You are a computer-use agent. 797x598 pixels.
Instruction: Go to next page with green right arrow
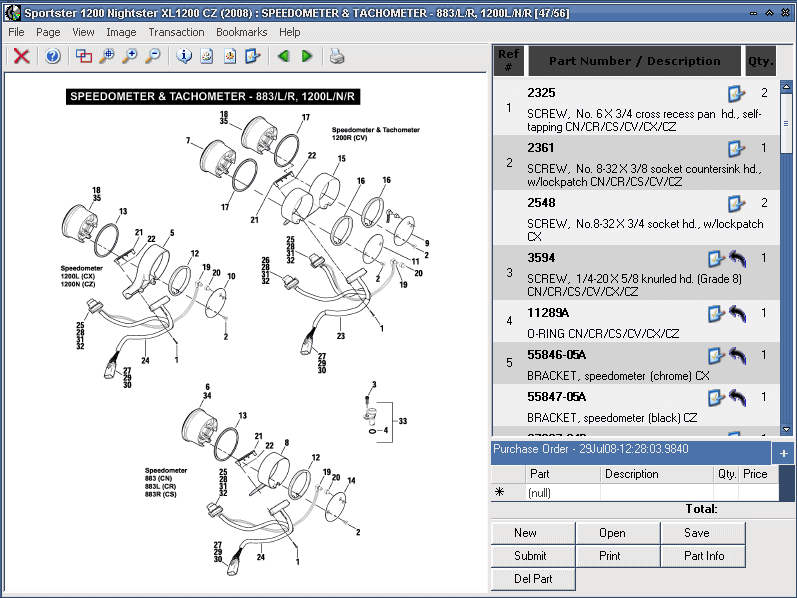(307, 56)
